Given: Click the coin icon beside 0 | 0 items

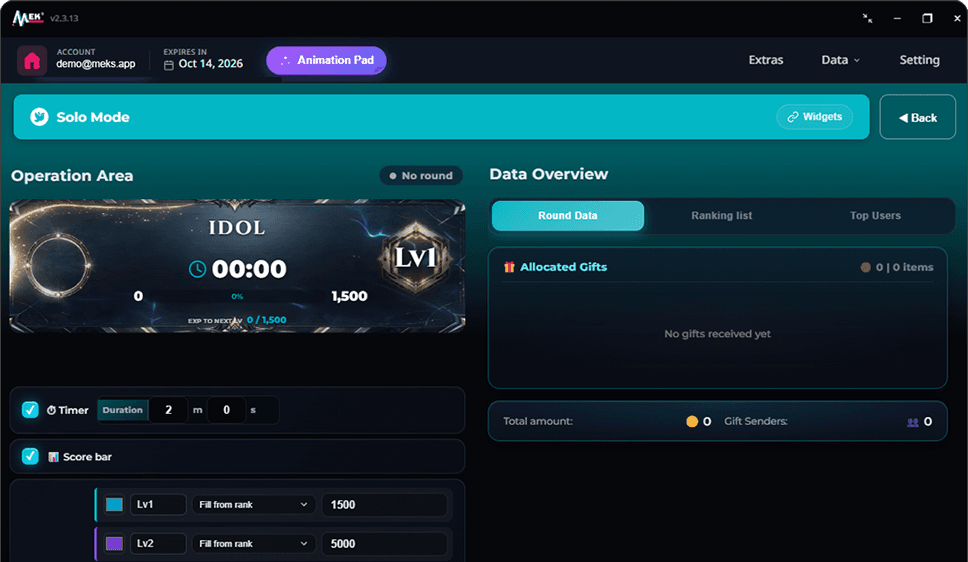Looking at the screenshot, I should 866,267.
